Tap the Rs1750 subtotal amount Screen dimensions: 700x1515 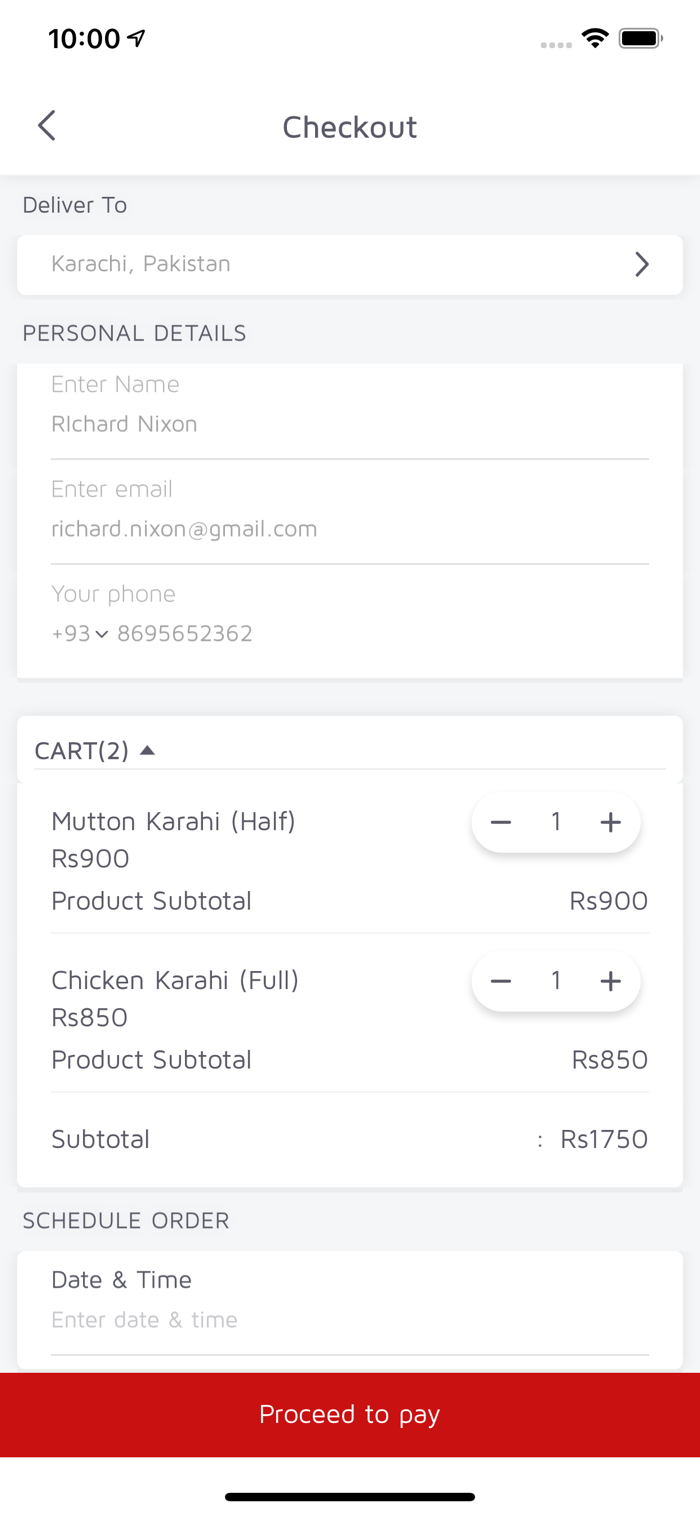point(604,1139)
